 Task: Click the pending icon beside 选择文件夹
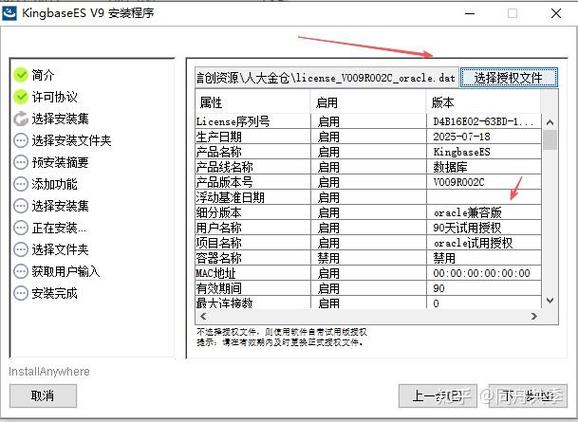click(x=21, y=250)
